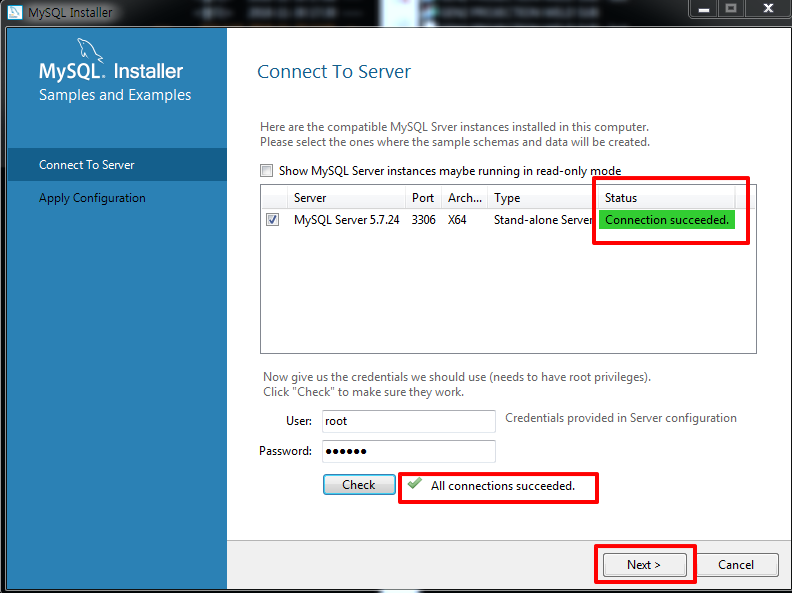Focus the User input field
The width and height of the screenshot is (792, 593).
click(409, 421)
